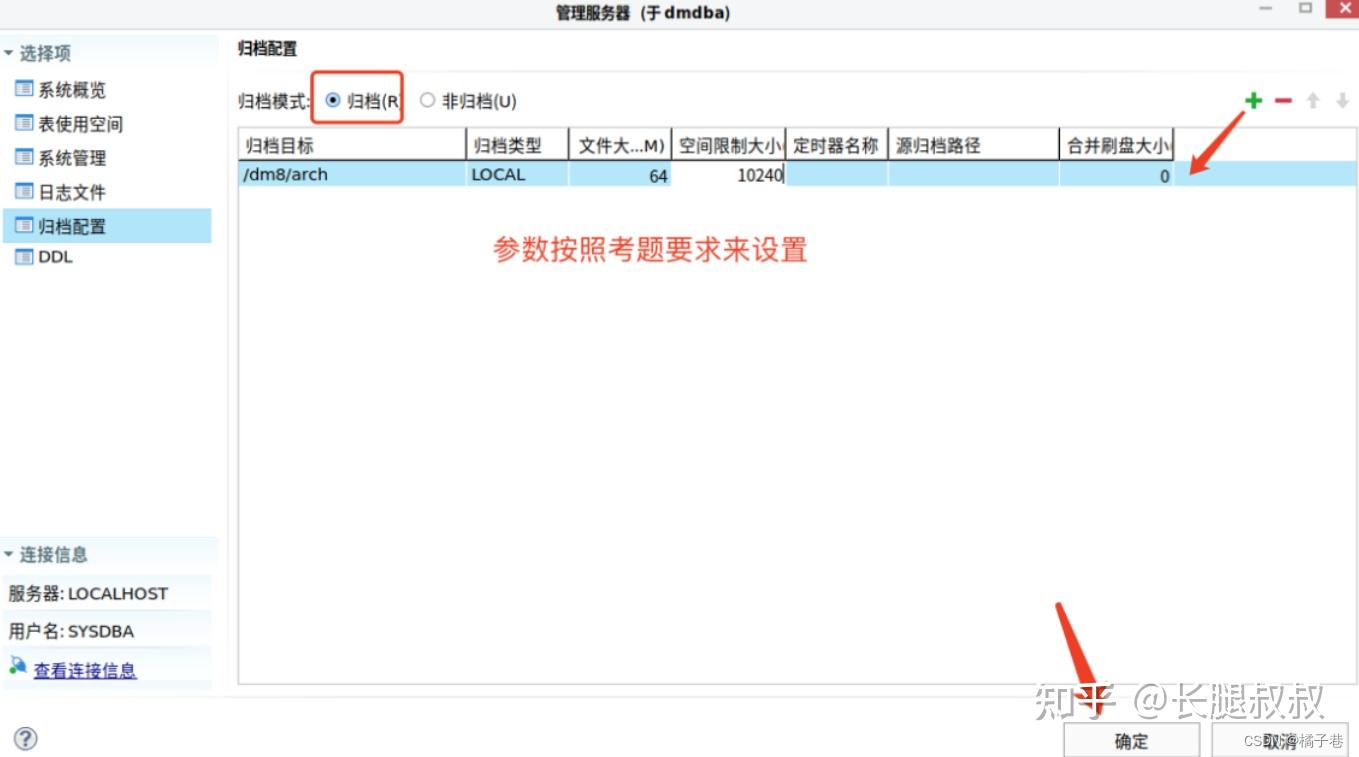Open the LOCAL archive type cell

[x=496, y=173]
